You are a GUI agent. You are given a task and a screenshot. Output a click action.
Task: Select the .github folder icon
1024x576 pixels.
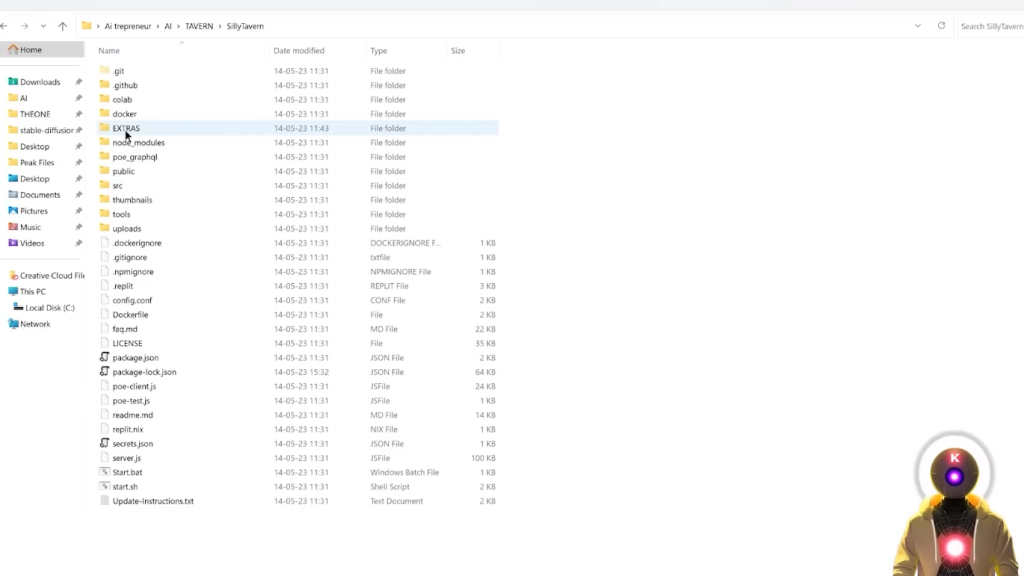pyautogui.click(x=104, y=85)
